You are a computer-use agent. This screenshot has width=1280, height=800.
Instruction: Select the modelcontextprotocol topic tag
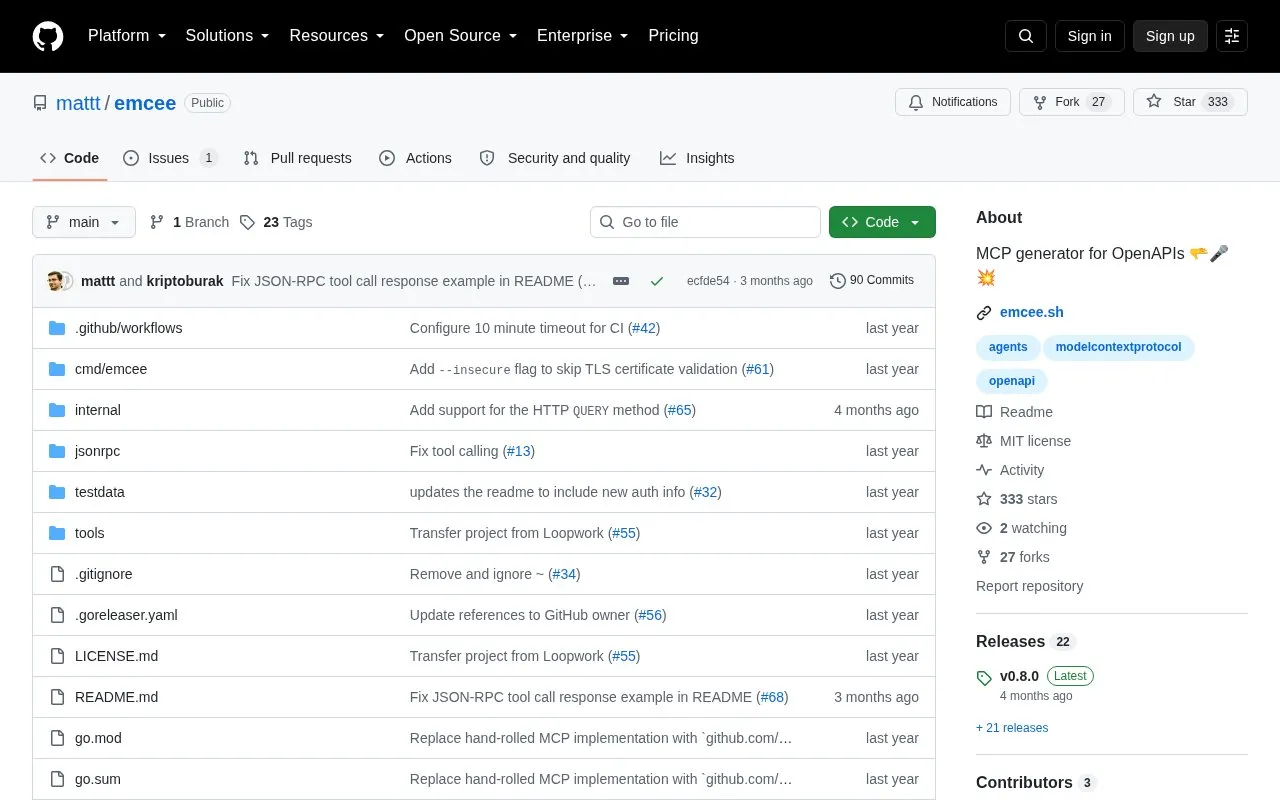click(x=1119, y=347)
